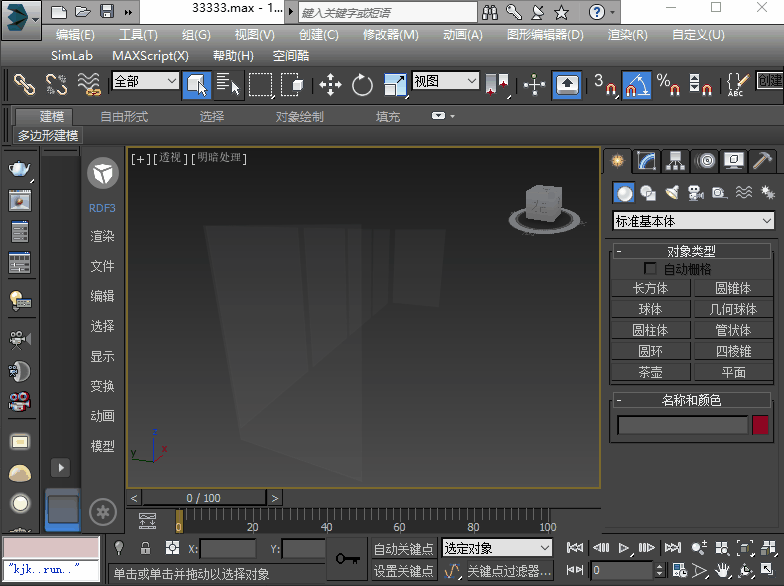The height and width of the screenshot is (586, 784).
Task: Open the Modify command panel tab
Action: click(x=648, y=160)
